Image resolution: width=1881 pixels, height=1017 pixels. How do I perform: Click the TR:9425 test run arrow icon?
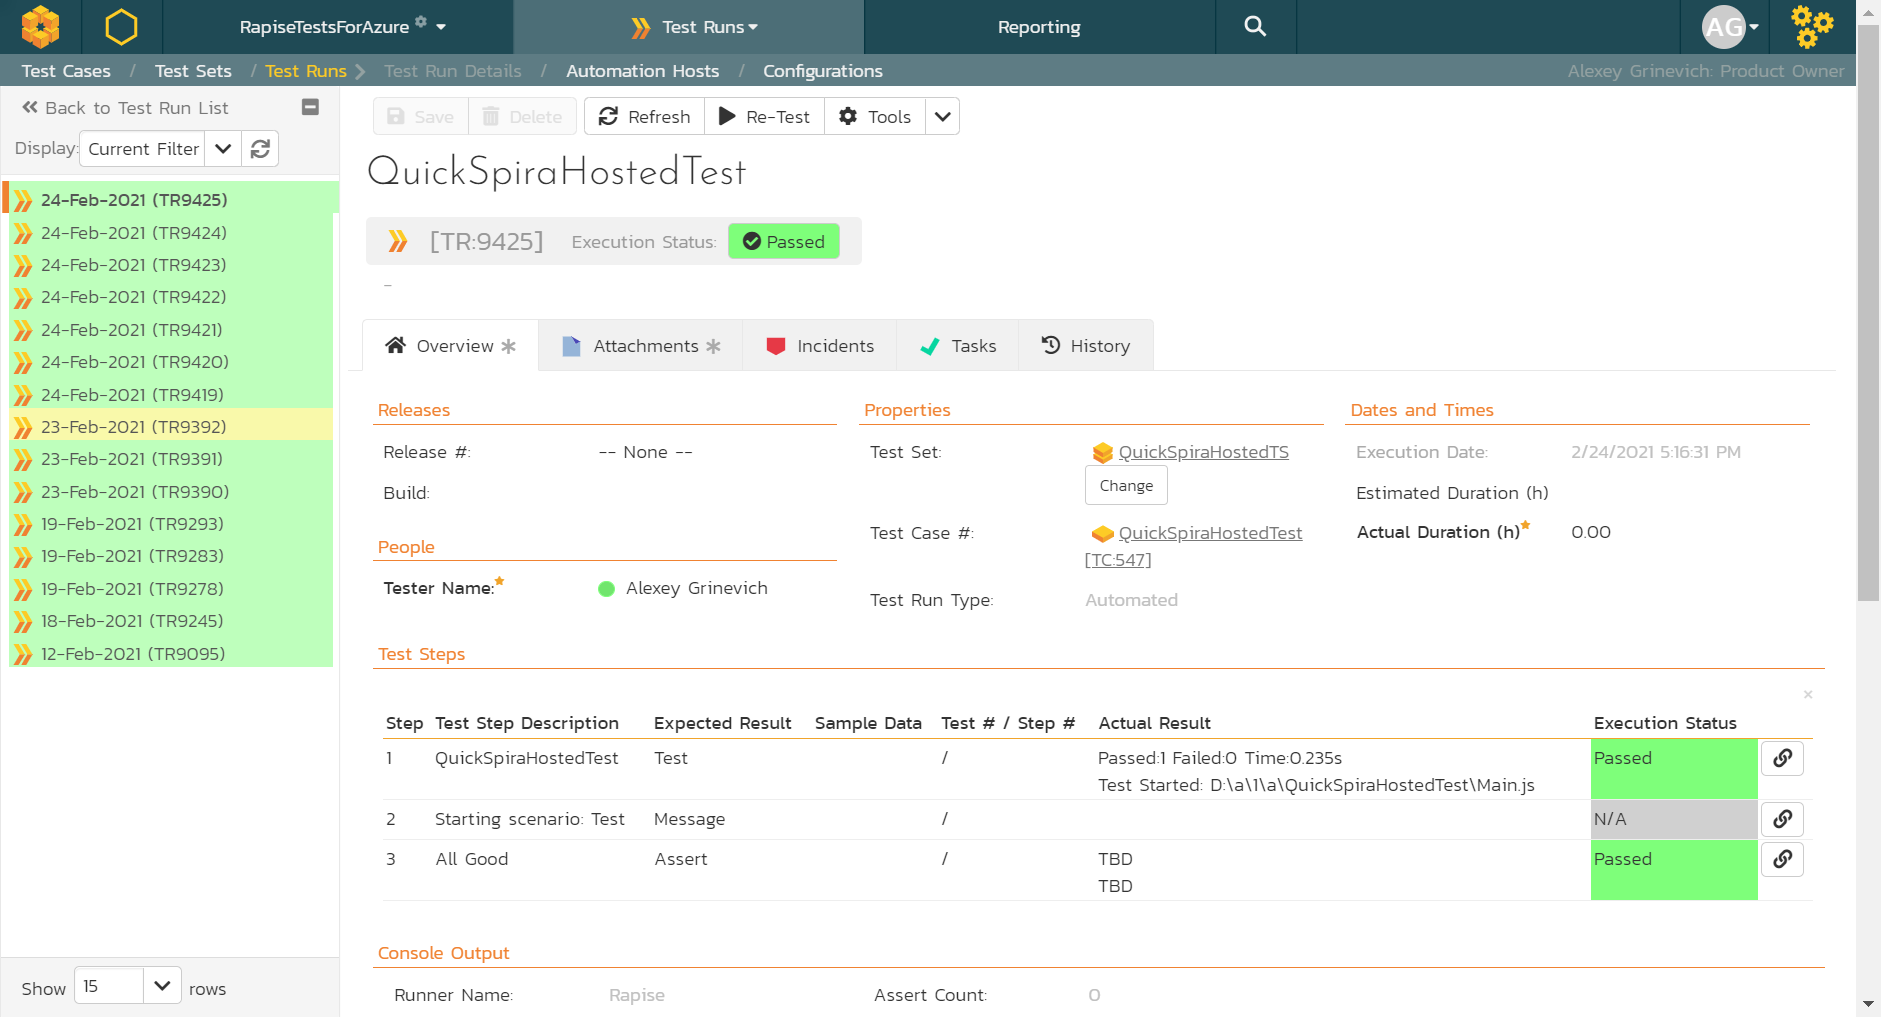398,241
